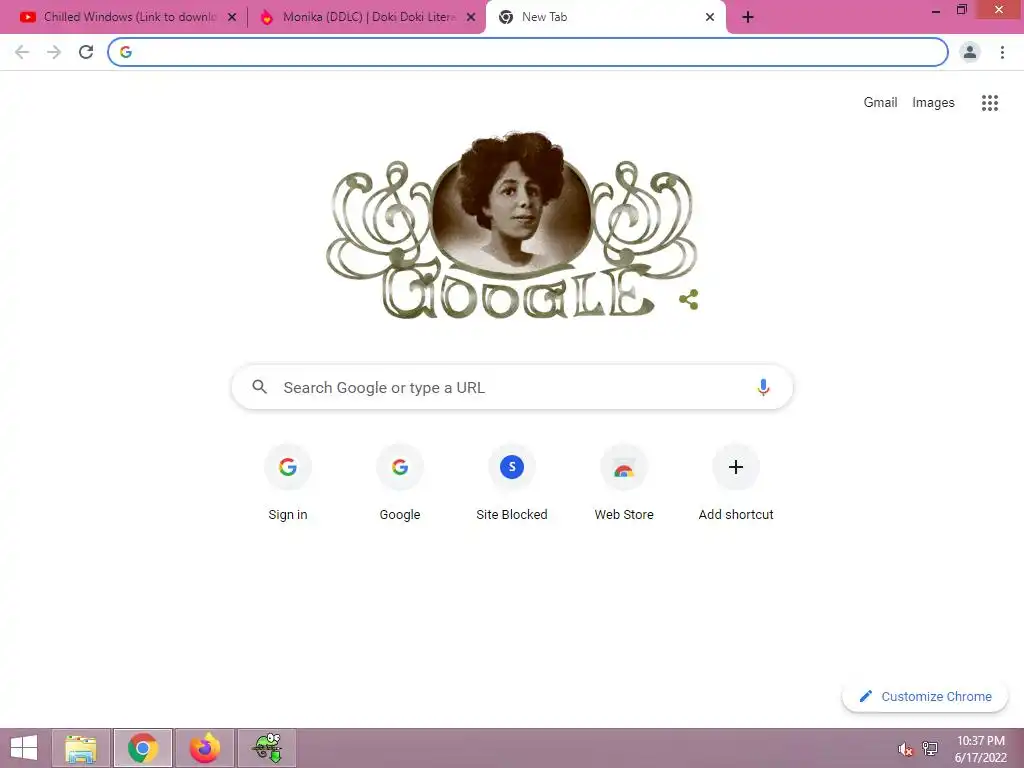
Task: Click the Customize Chrome button
Action: click(x=925, y=696)
